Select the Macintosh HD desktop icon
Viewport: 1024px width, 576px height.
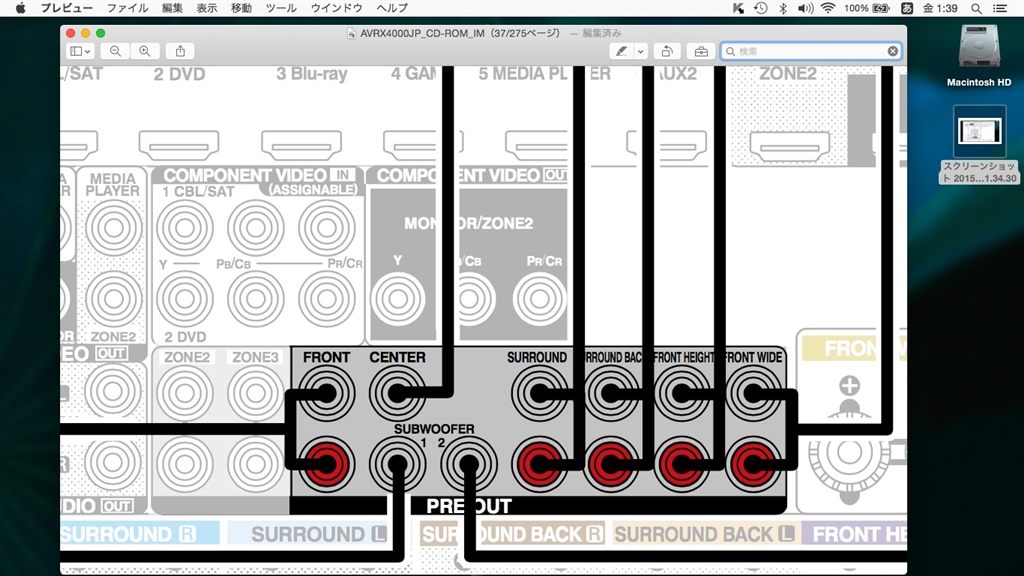(979, 56)
